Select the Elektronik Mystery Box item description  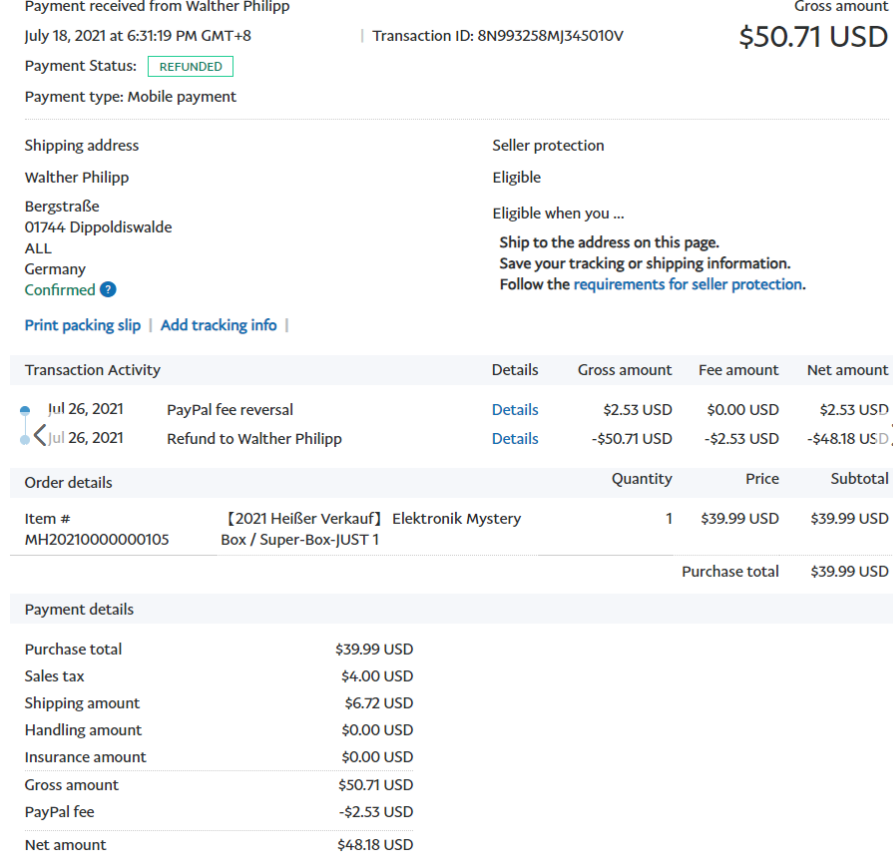tap(370, 529)
